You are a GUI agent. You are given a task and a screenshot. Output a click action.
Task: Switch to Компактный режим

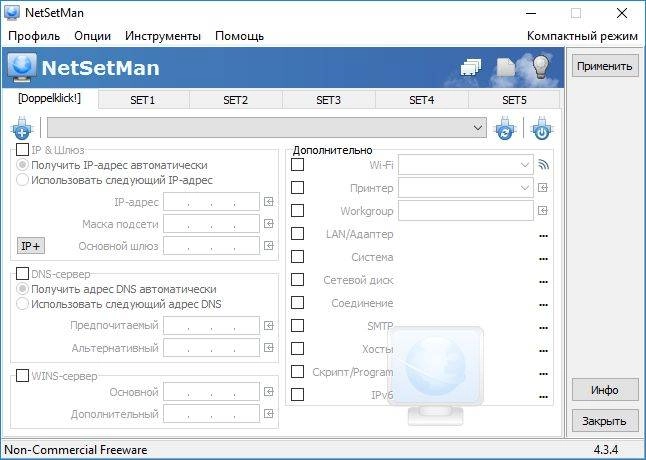pos(582,36)
